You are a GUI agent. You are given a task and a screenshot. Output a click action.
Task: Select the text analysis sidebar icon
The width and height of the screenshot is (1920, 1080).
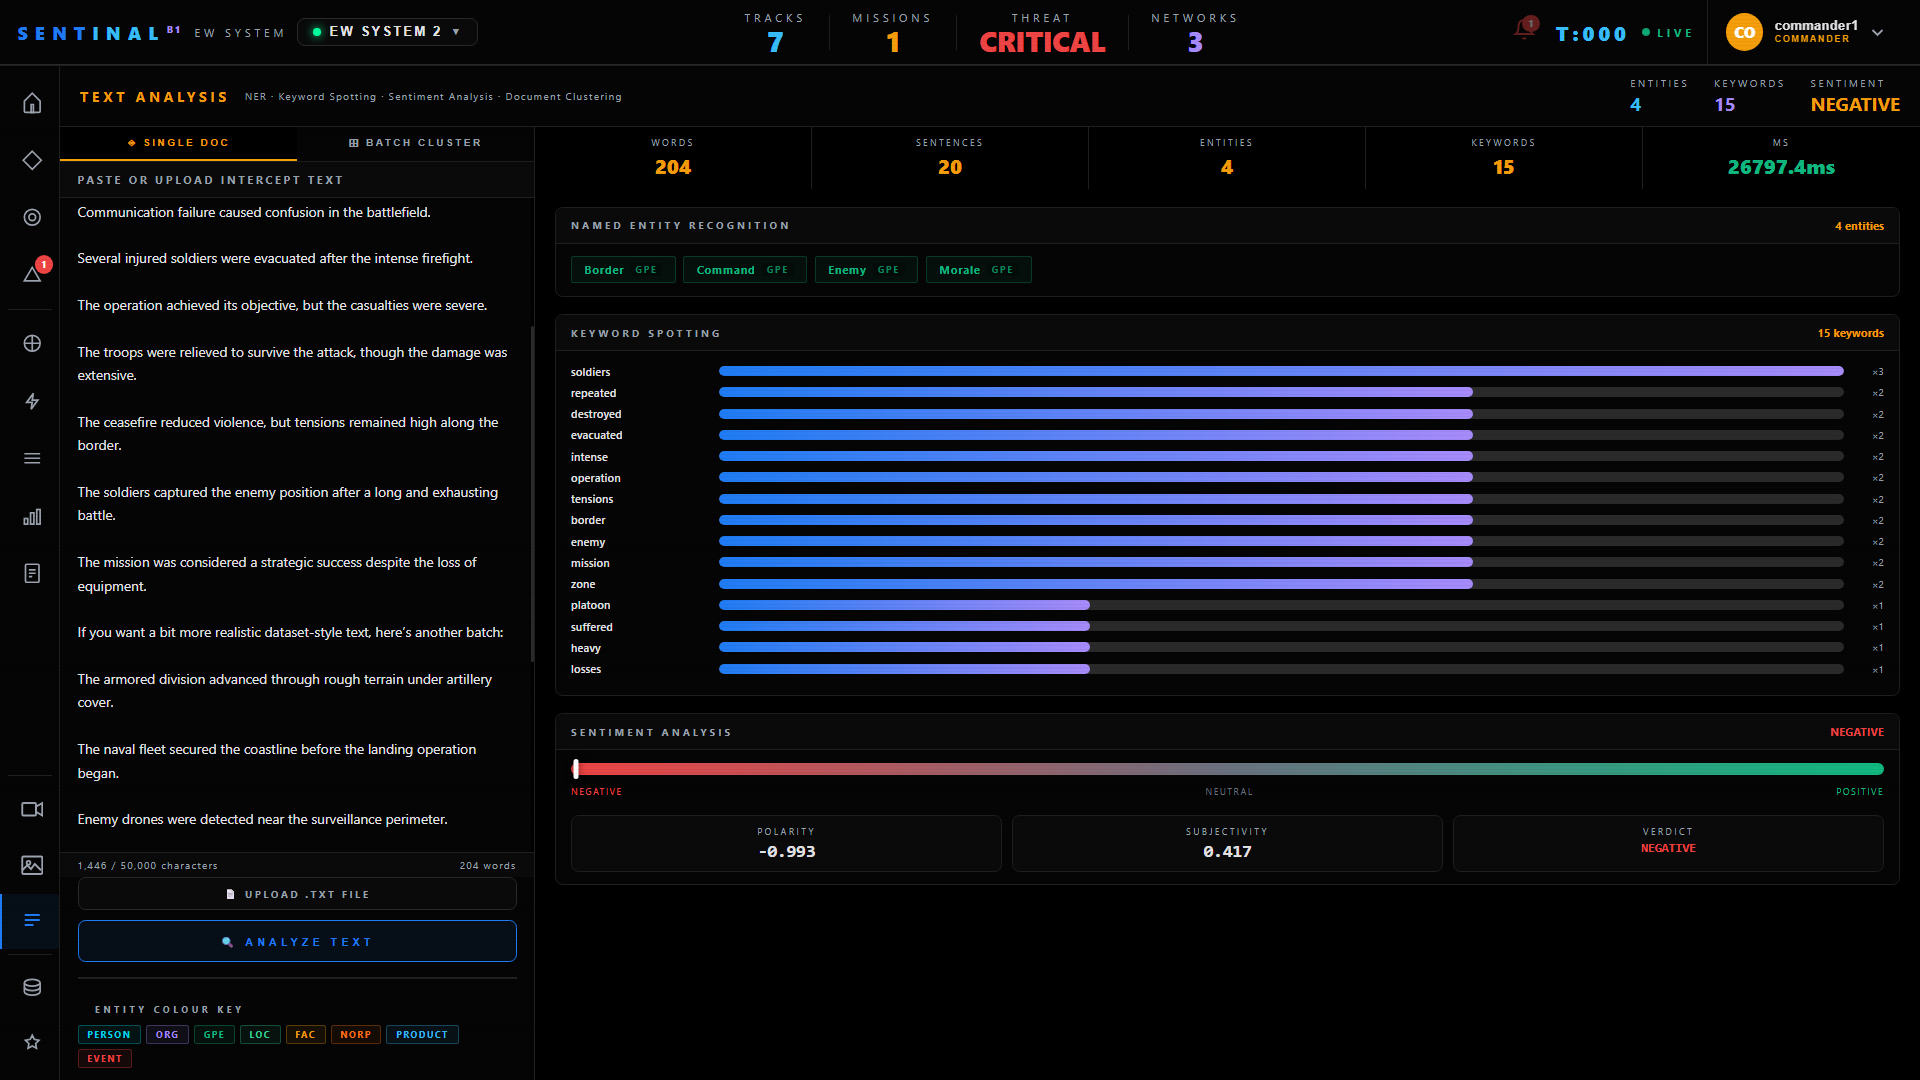click(x=32, y=920)
